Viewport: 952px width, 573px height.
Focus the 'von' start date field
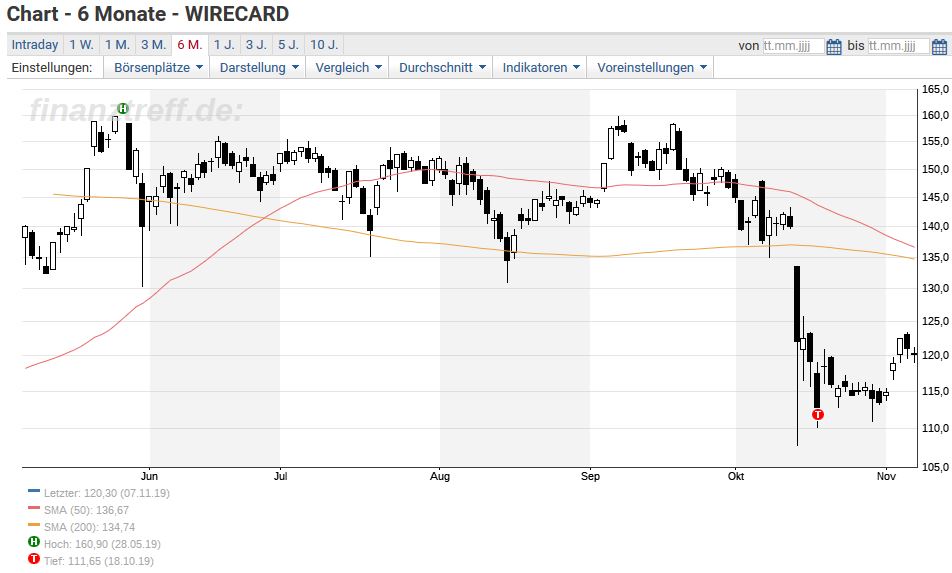click(x=794, y=46)
